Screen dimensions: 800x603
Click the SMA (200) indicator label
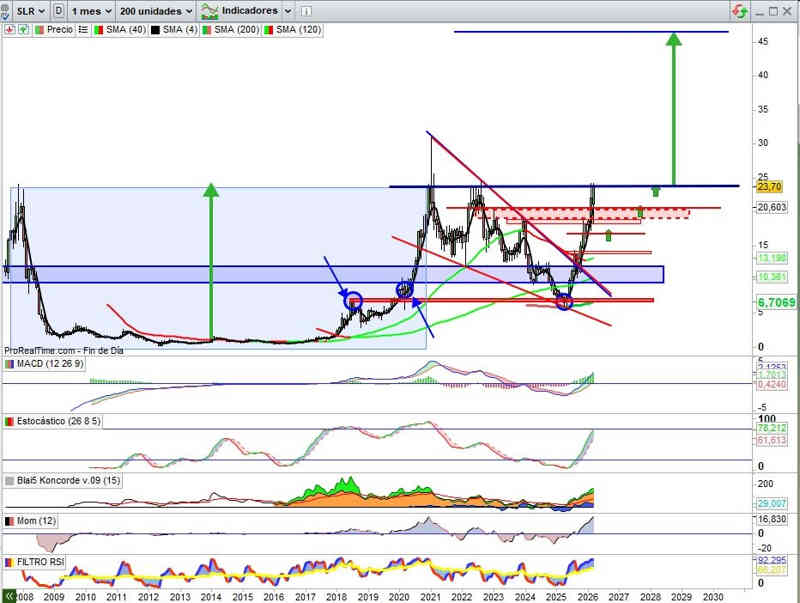[238, 30]
